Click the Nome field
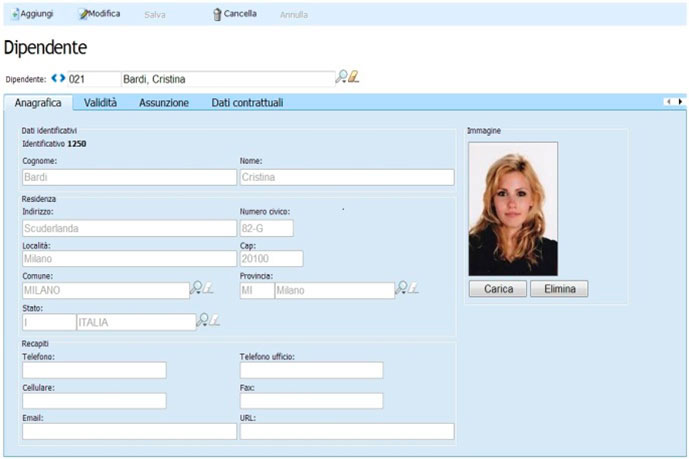This screenshot has height=459, width=689. tap(347, 177)
